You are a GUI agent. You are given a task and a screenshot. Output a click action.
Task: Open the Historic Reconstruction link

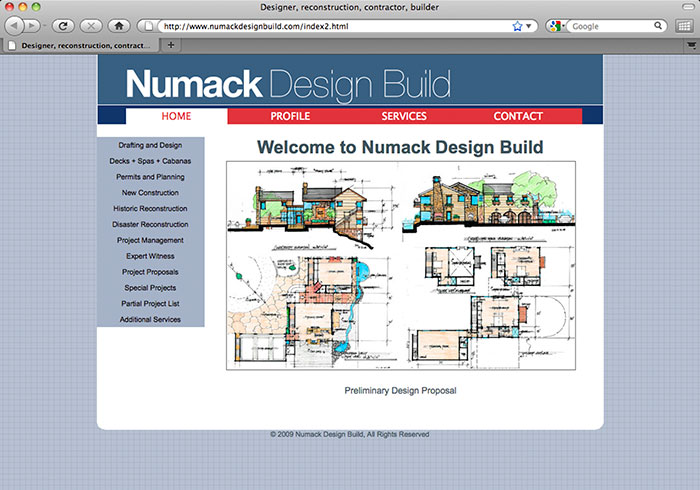click(150, 208)
